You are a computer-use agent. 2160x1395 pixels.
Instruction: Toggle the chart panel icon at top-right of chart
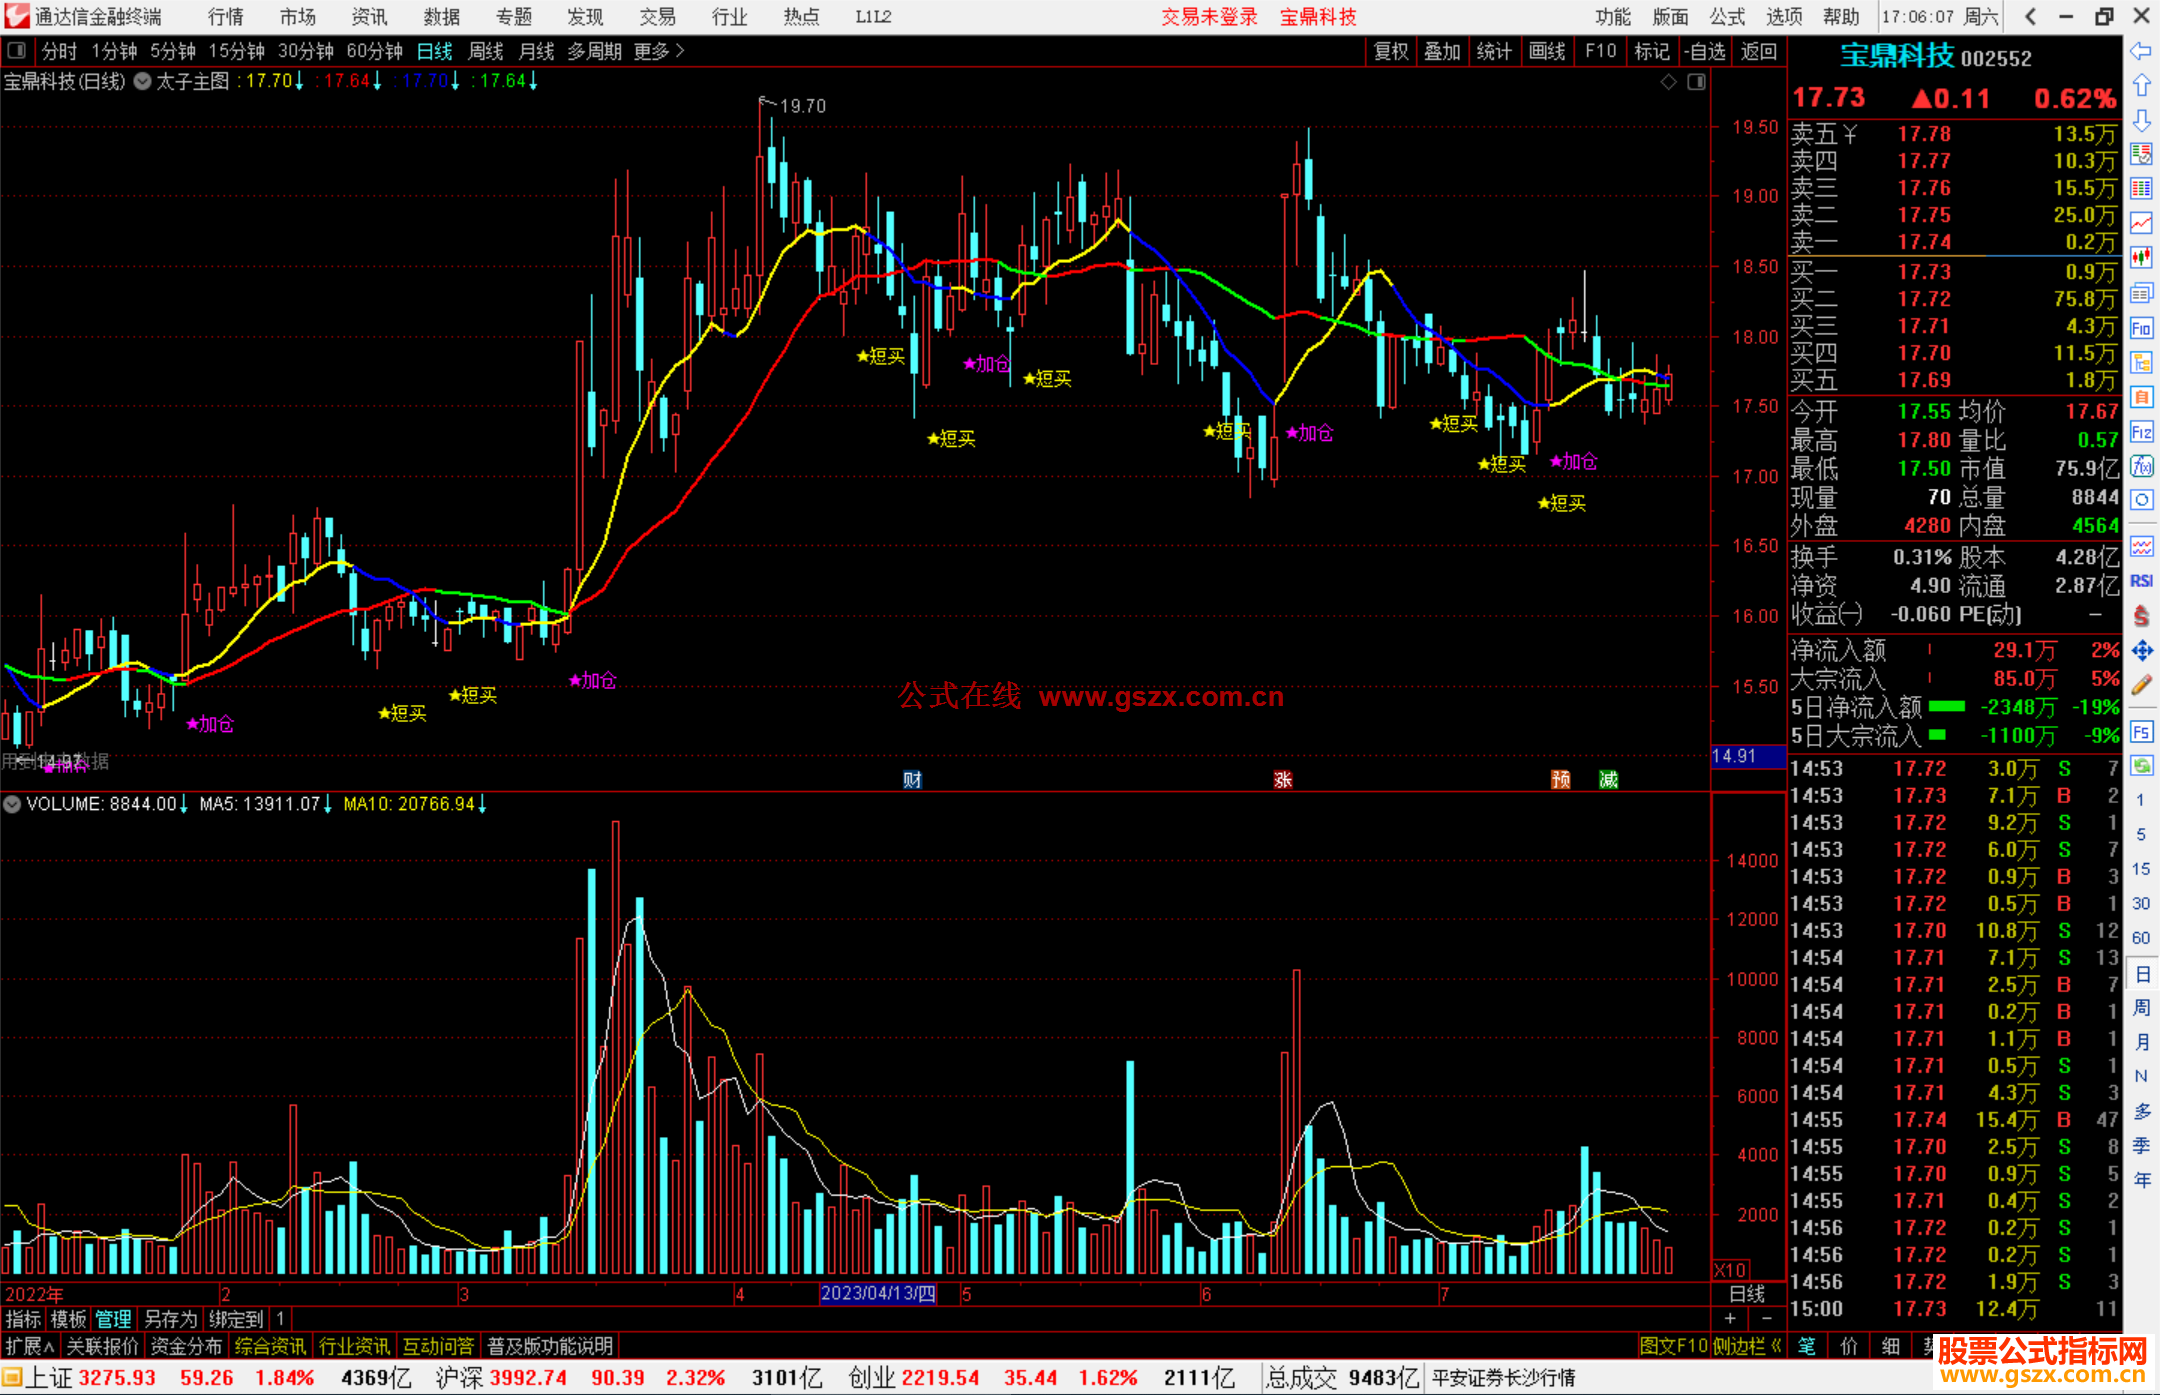(x=1696, y=82)
